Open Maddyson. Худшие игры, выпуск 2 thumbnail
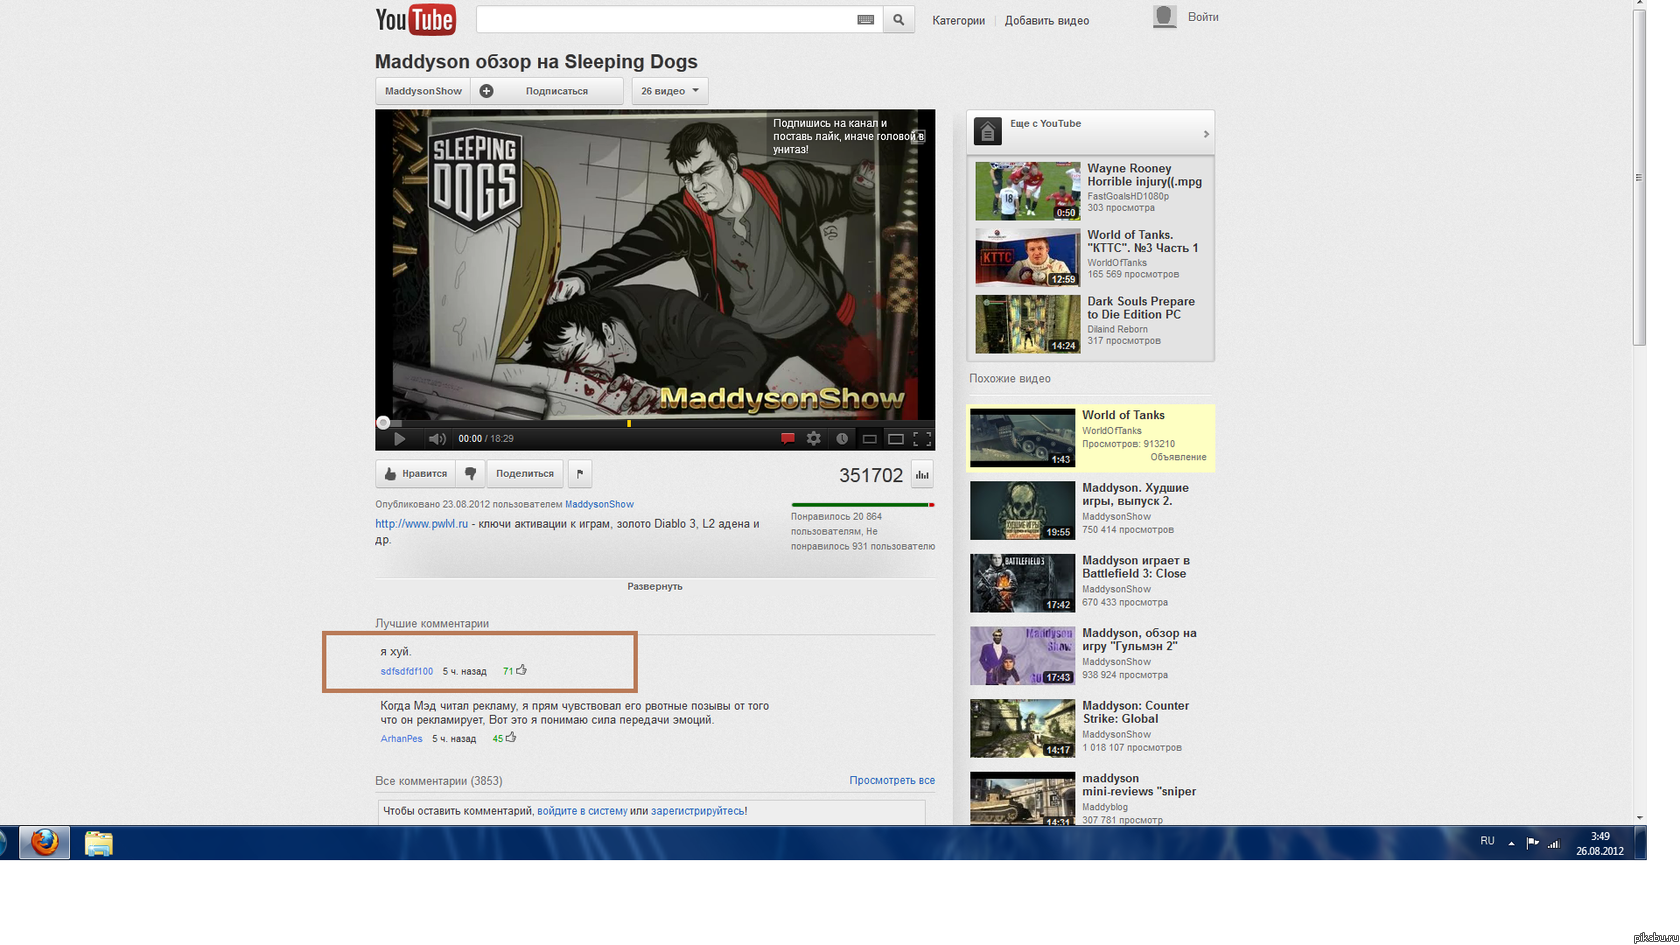Image resolution: width=1680 pixels, height=945 pixels. [x=1022, y=510]
